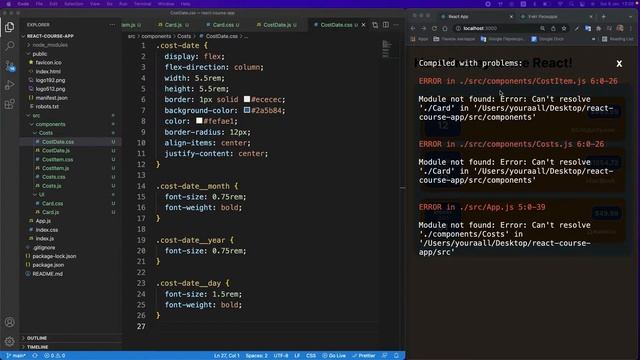Click the feedback icon in status bar
640x360 pixels.
tap(384, 356)
